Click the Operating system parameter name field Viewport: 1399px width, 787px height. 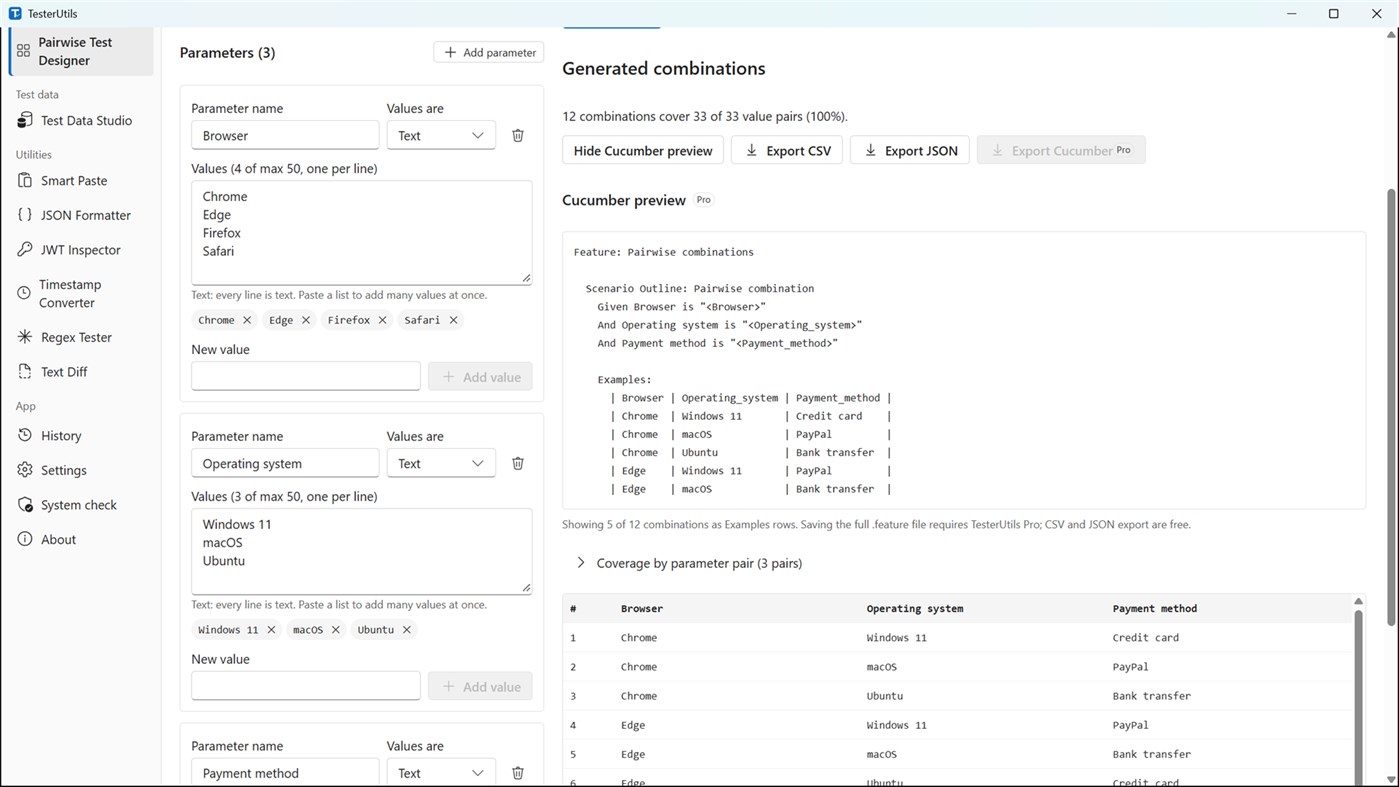point(285,463)
